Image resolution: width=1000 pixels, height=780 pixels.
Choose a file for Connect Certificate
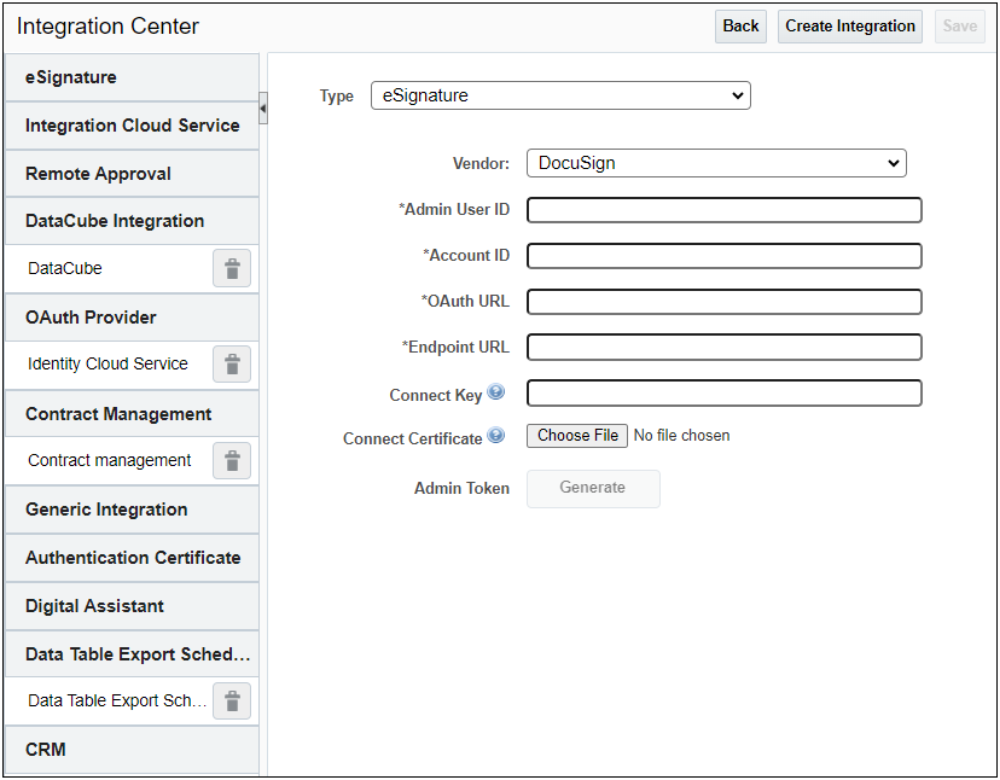click(576, 435)
